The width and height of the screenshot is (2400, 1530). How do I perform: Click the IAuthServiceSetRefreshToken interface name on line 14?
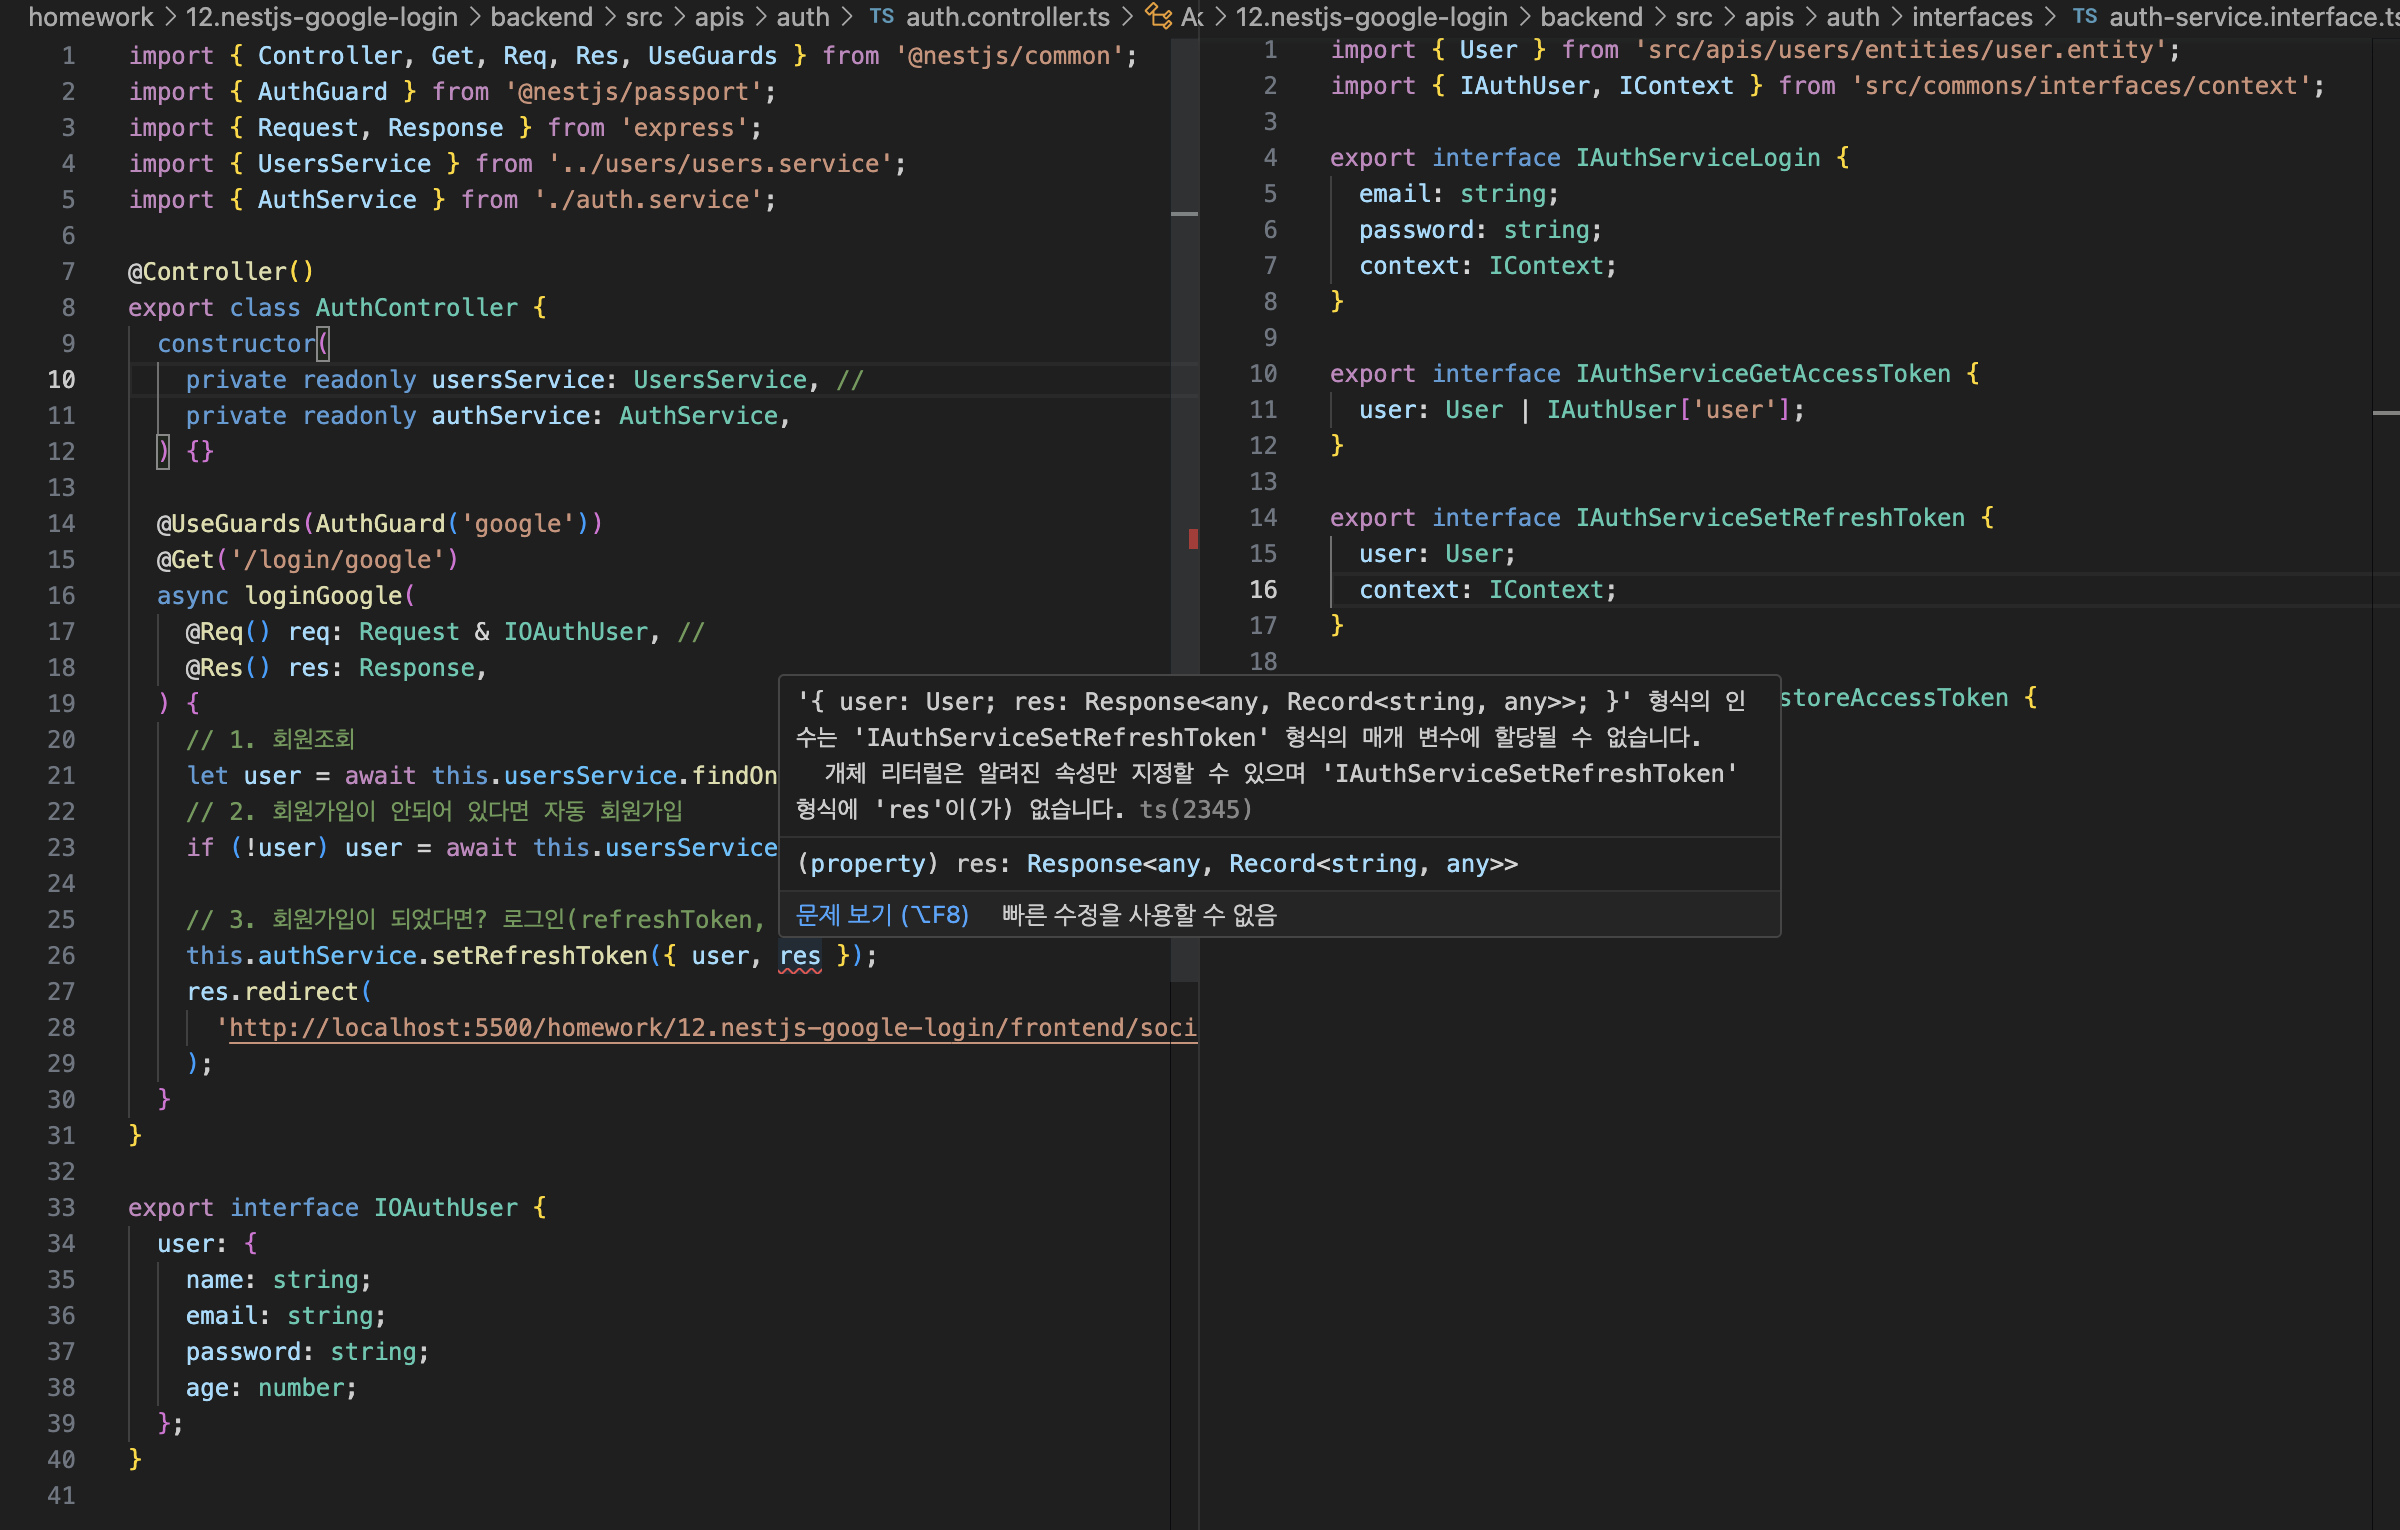(x=1770, y=518)
